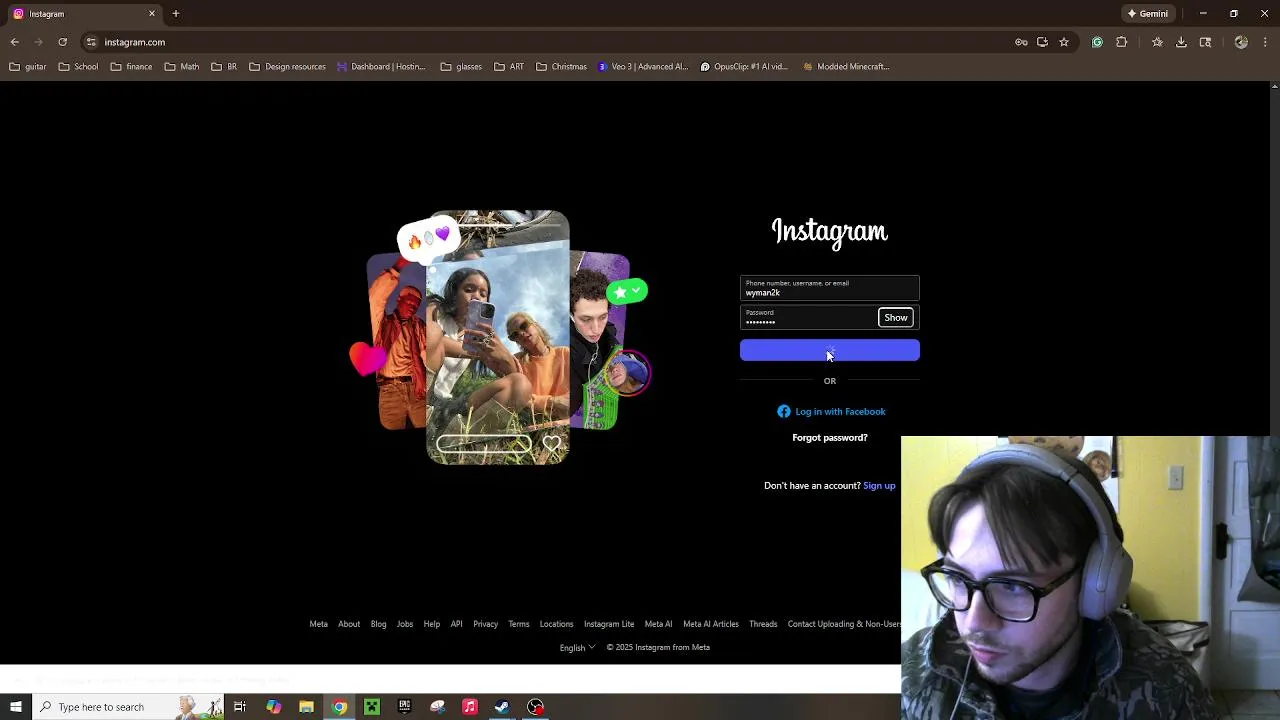The width and height of the screenshot is (1280, 720).
Task: Open the English language dropdown
Action: pos(577,647)
